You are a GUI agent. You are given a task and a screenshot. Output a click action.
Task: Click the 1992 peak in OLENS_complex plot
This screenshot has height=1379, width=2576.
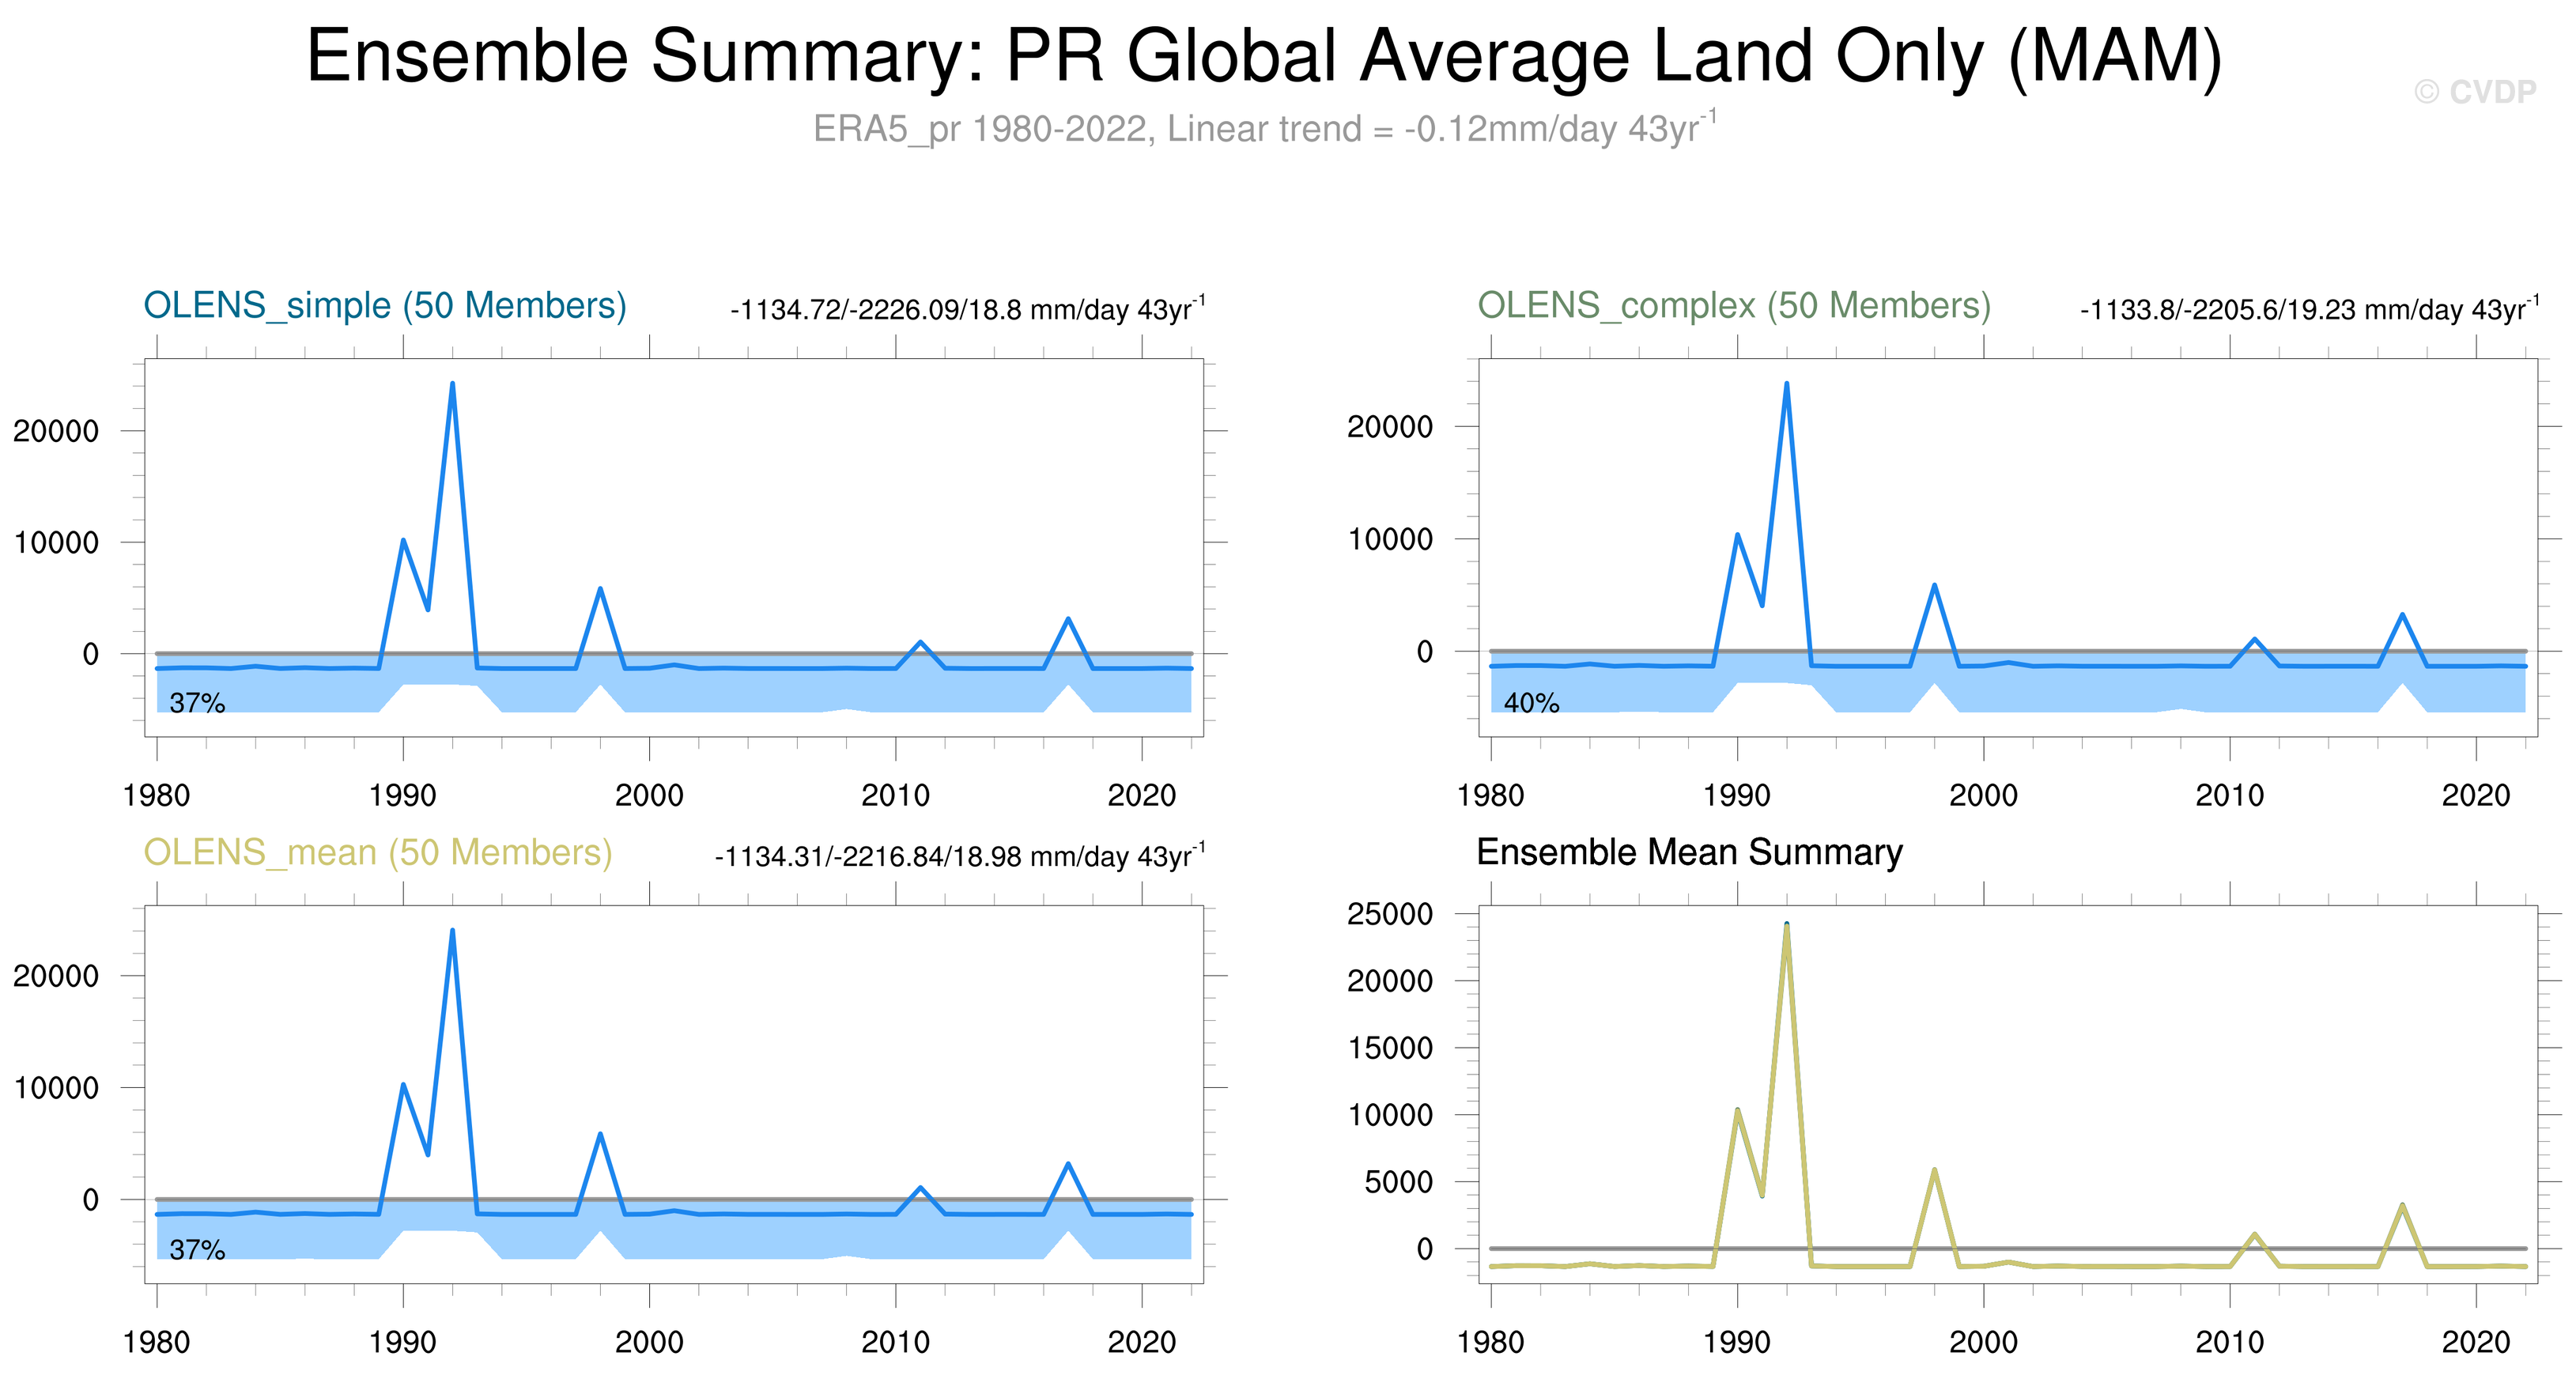pos(1786,385)
